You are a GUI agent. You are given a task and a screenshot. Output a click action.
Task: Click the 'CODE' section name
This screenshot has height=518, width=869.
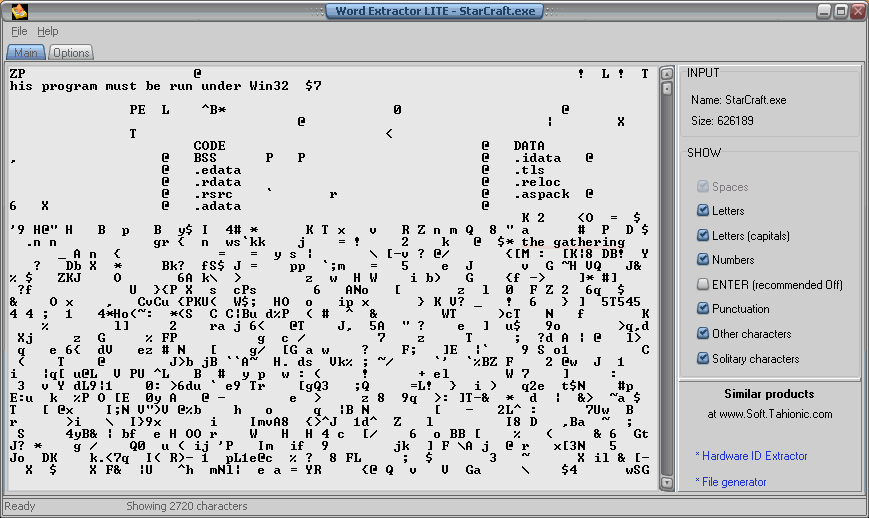[209, 146]
